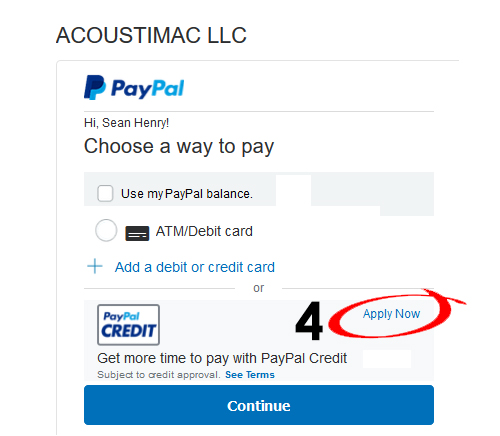Screen dimensions: 500x436
Task: Click the 'or' divider text
Action: (x=259, y=288)
